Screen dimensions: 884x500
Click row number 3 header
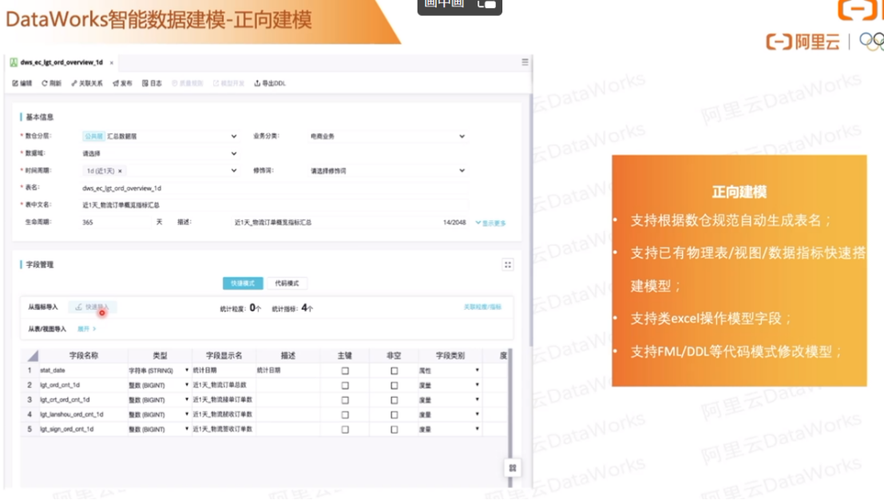[29, 400]
